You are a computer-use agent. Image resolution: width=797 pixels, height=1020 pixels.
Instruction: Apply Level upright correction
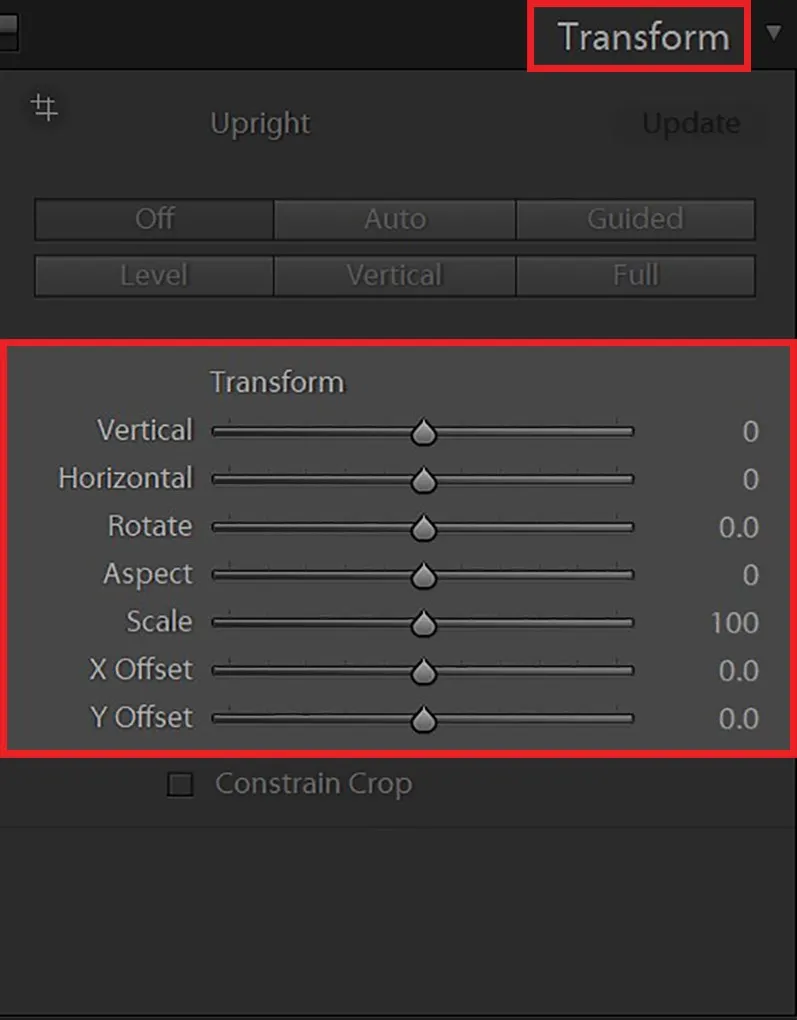click(x=153, y=275)
